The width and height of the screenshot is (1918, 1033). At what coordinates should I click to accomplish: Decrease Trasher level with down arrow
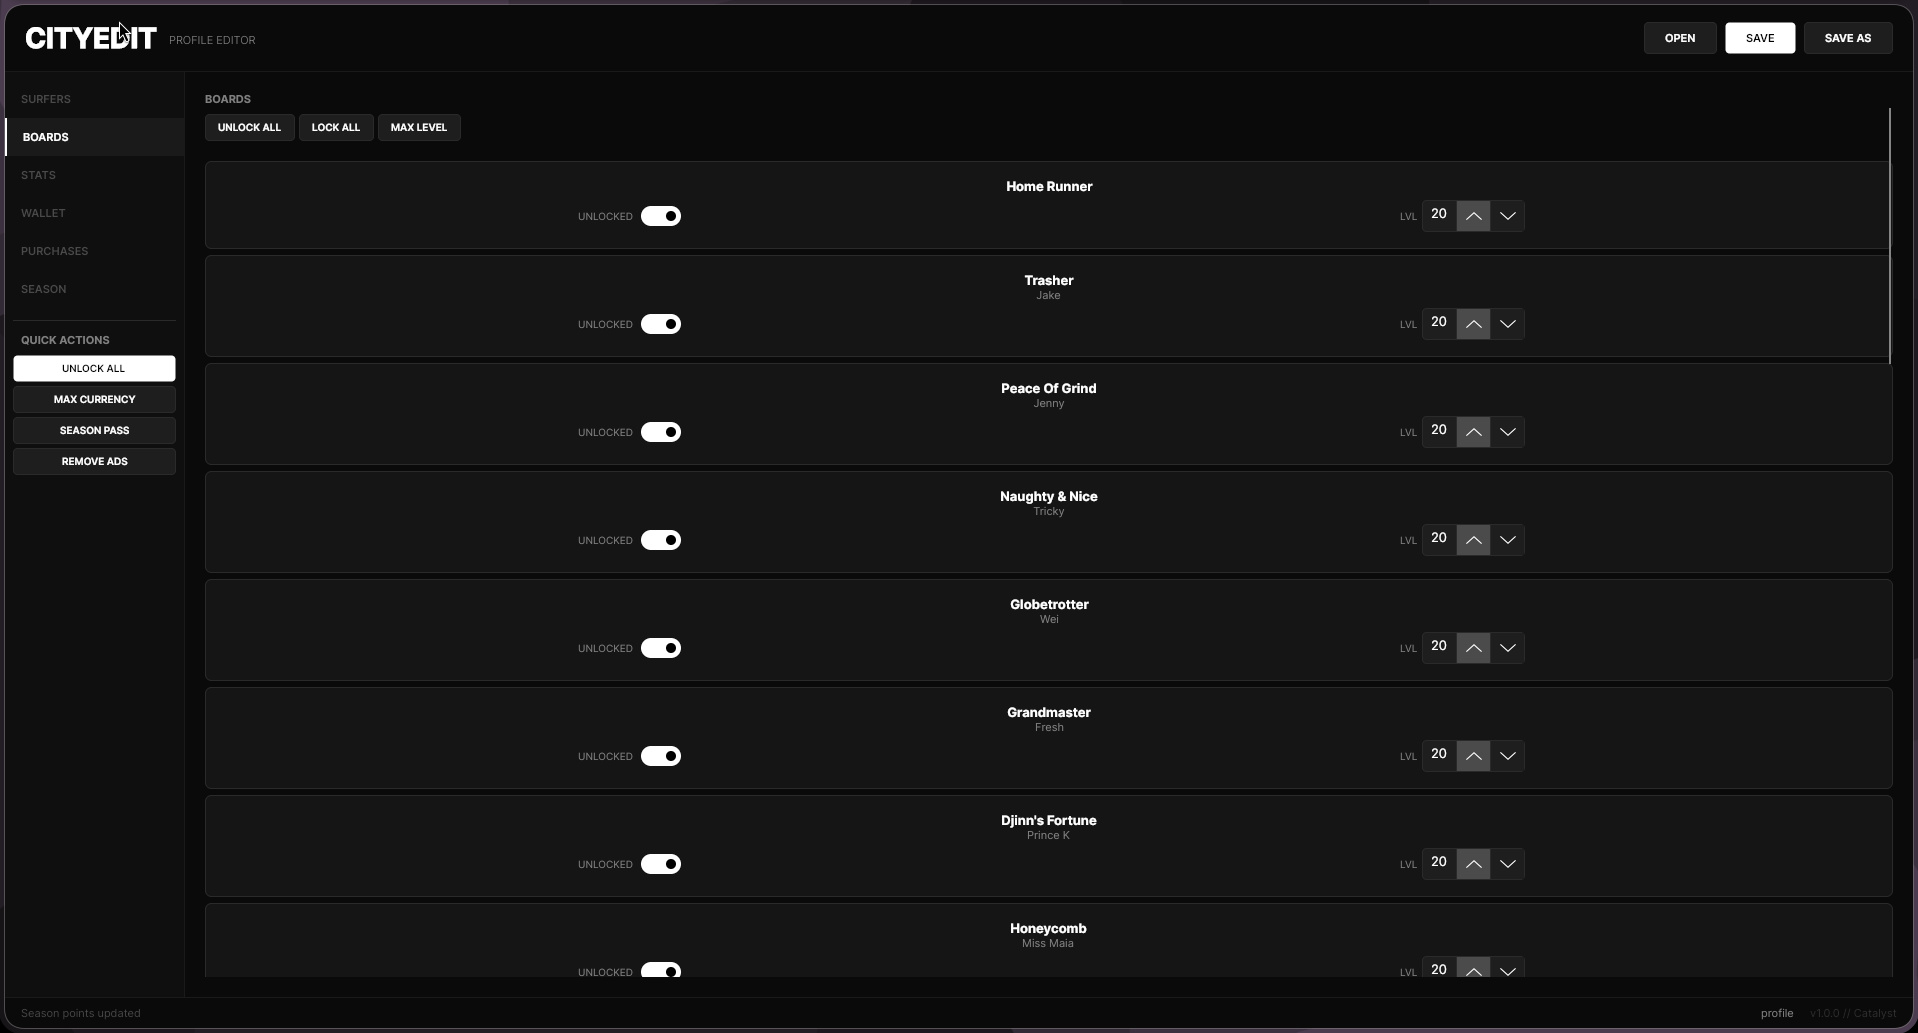coord(1507,324)
